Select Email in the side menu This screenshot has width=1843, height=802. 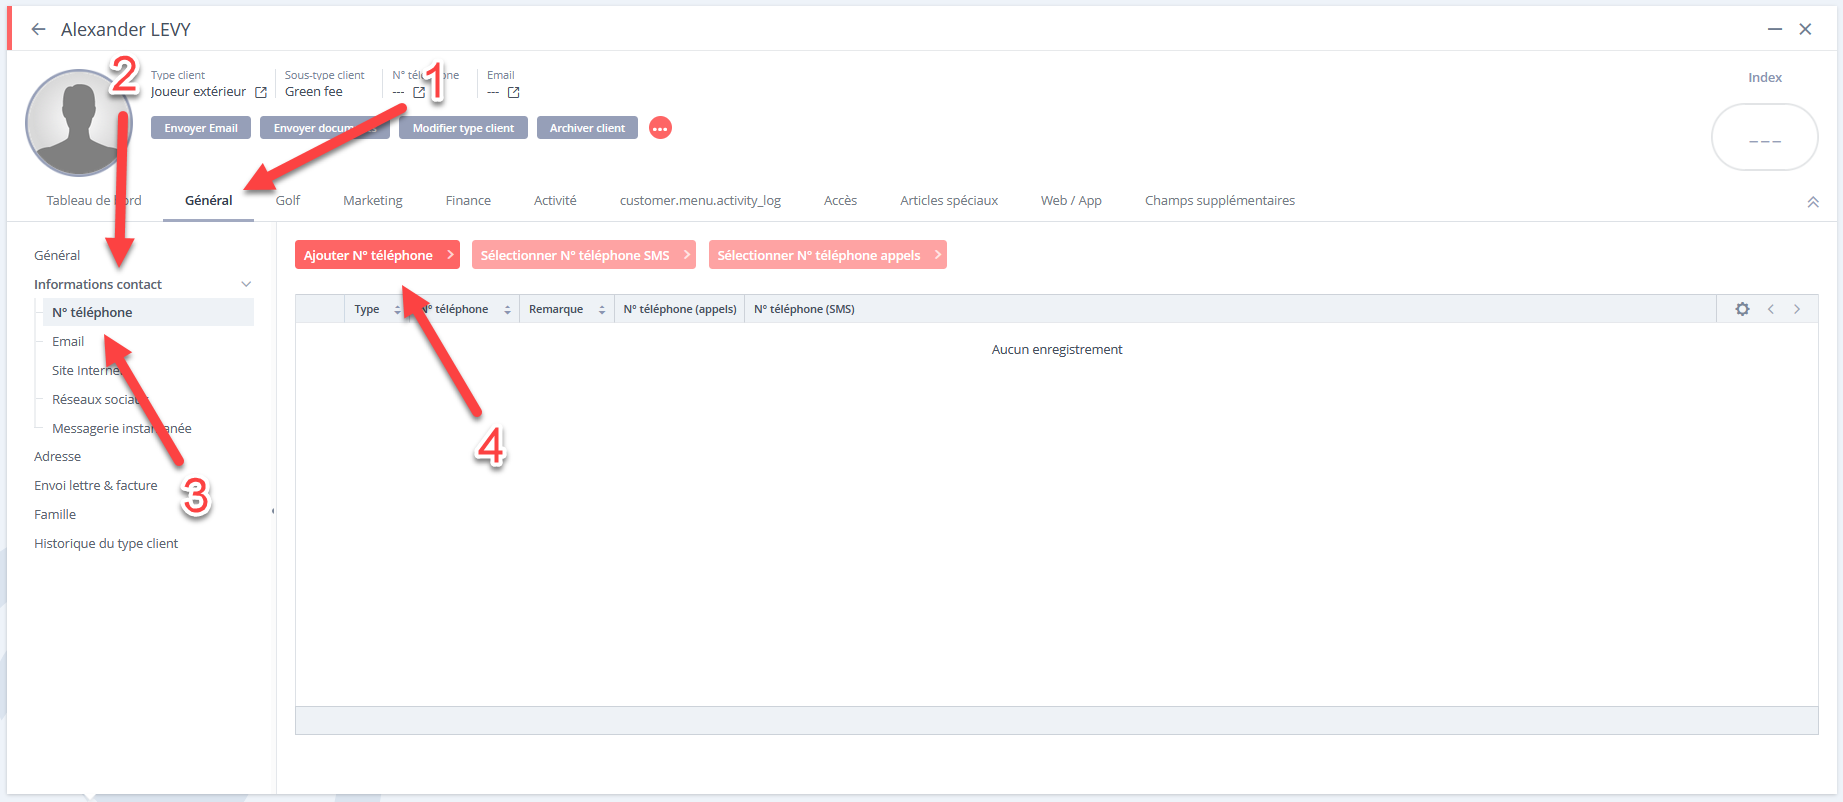[68, 341]
